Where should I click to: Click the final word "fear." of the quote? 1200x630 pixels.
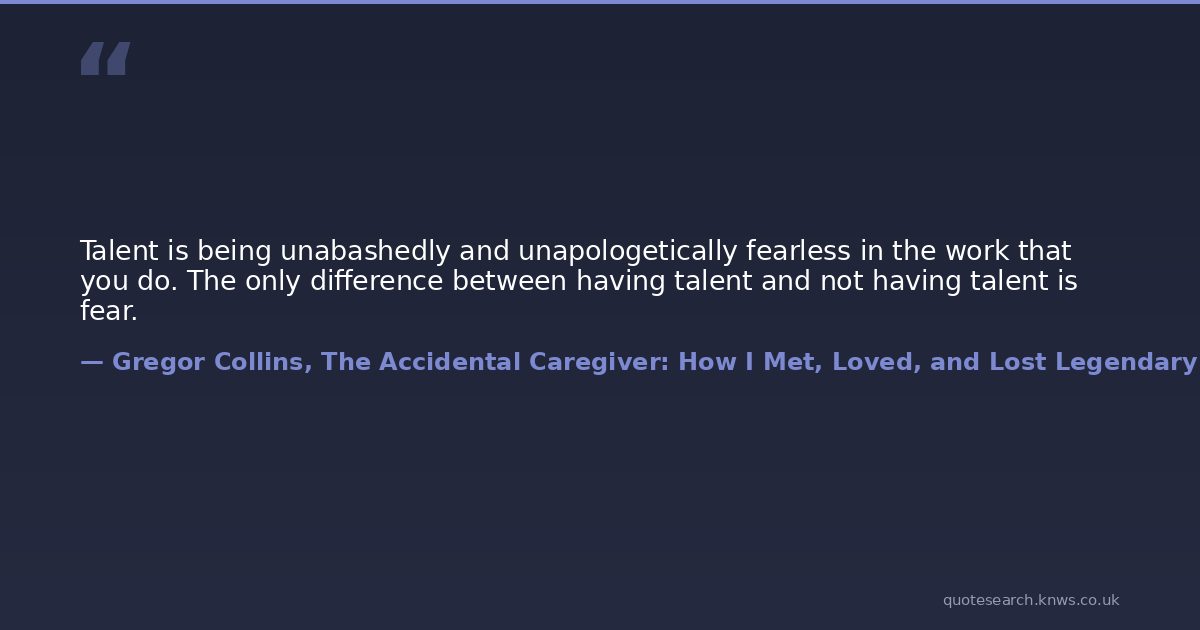(x=108, y=311)
